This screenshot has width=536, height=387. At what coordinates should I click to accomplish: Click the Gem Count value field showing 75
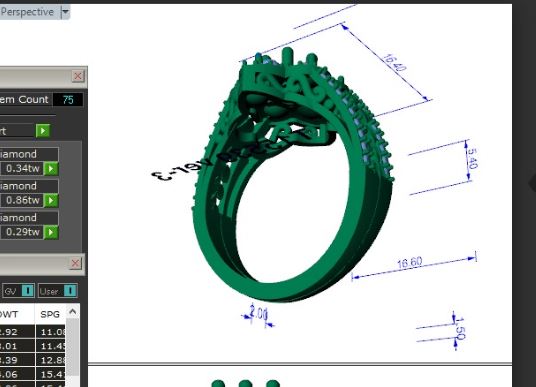68,99
